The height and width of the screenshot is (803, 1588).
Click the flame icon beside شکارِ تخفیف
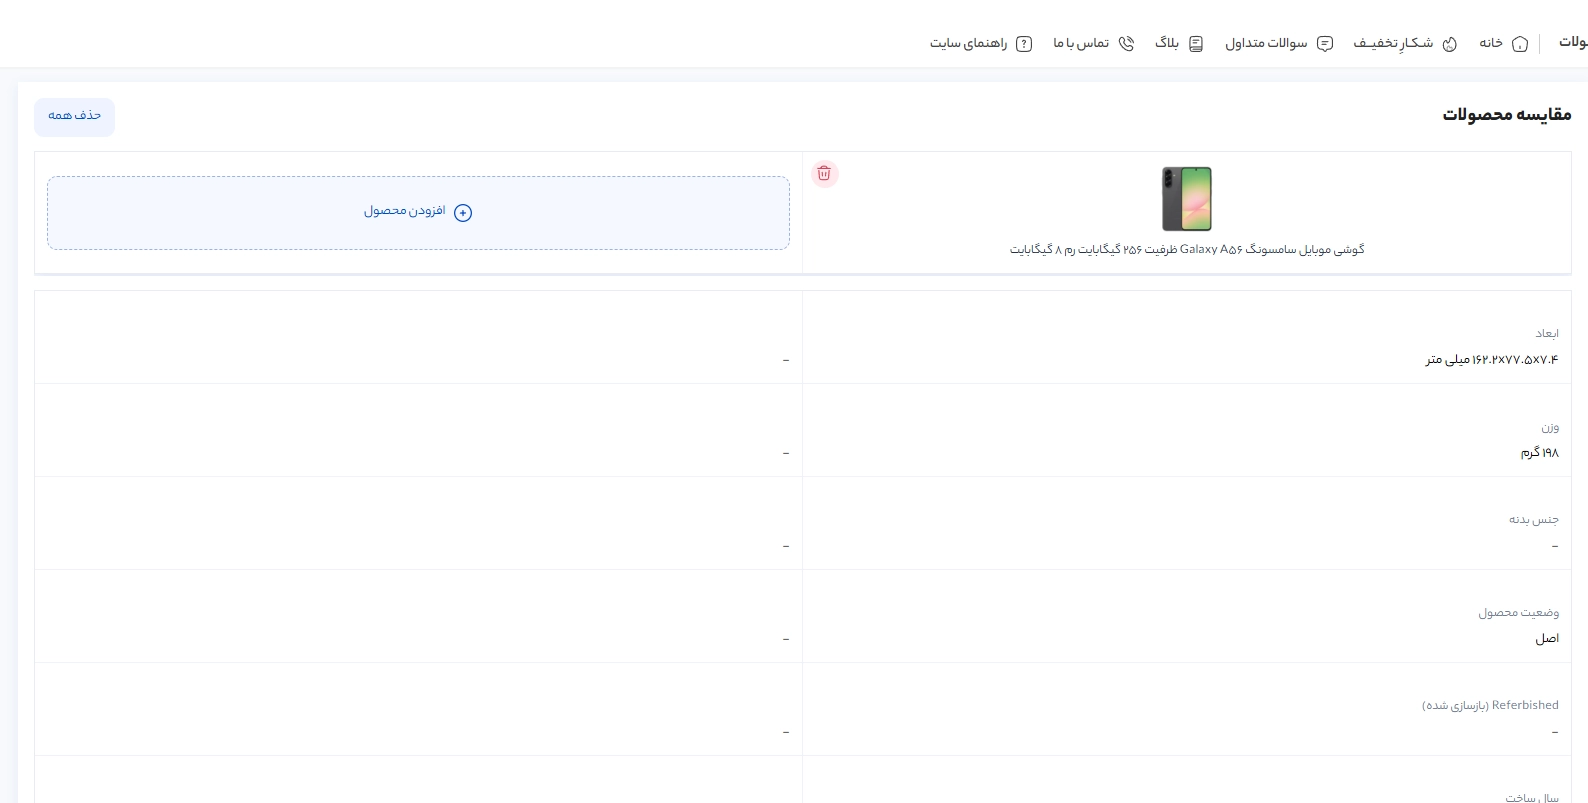click(x=1450, y=44)
